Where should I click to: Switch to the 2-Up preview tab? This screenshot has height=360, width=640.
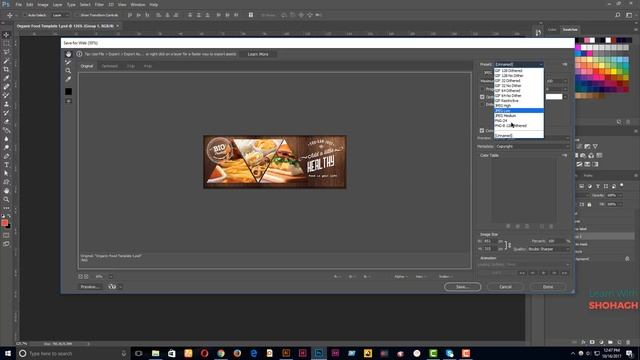click(131, 66)
